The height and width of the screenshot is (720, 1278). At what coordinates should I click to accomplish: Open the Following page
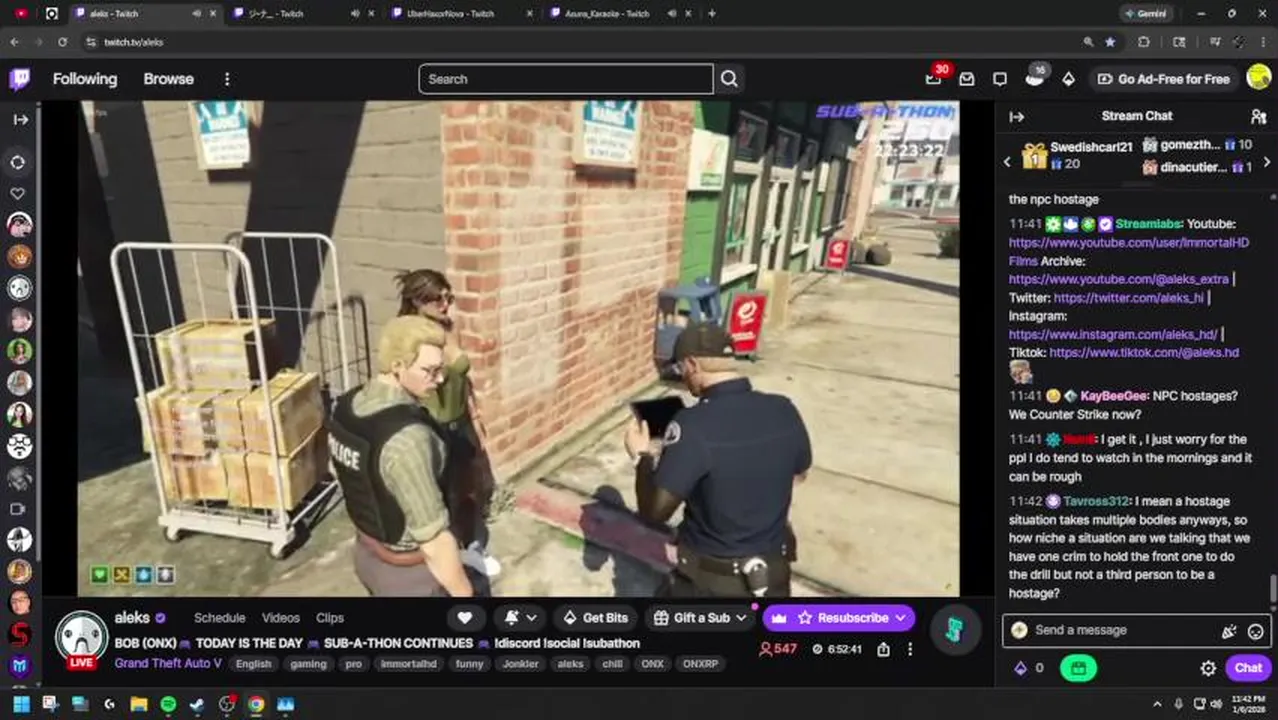[85, 79]
